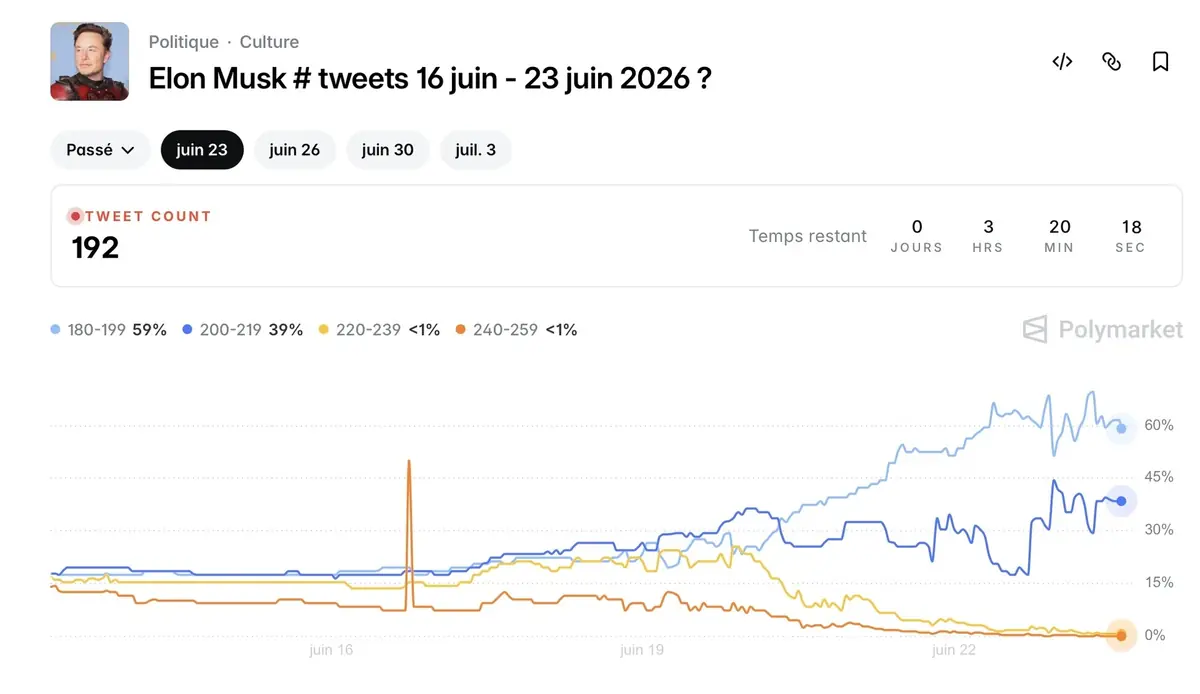Viewport: 1200px width, 694px height.
Task: Toggle the 180-199 legend series
Action: (108, 330)
